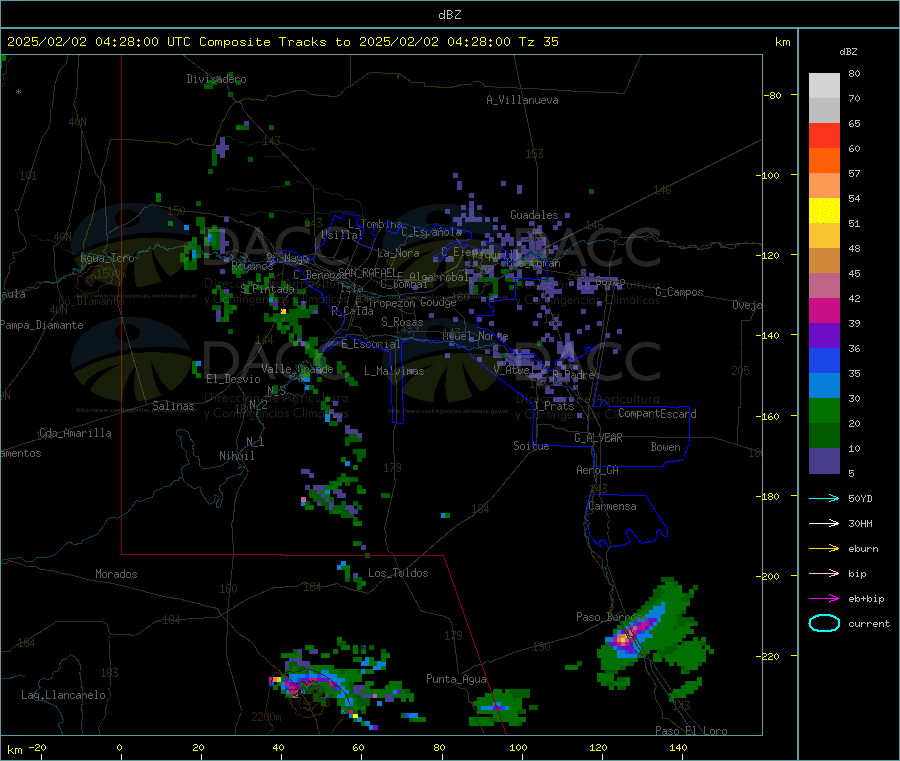This screenshot has width=900, height=761.
Task: Click the white 80 dBZ color swatch
Action: tap(824, 86)
